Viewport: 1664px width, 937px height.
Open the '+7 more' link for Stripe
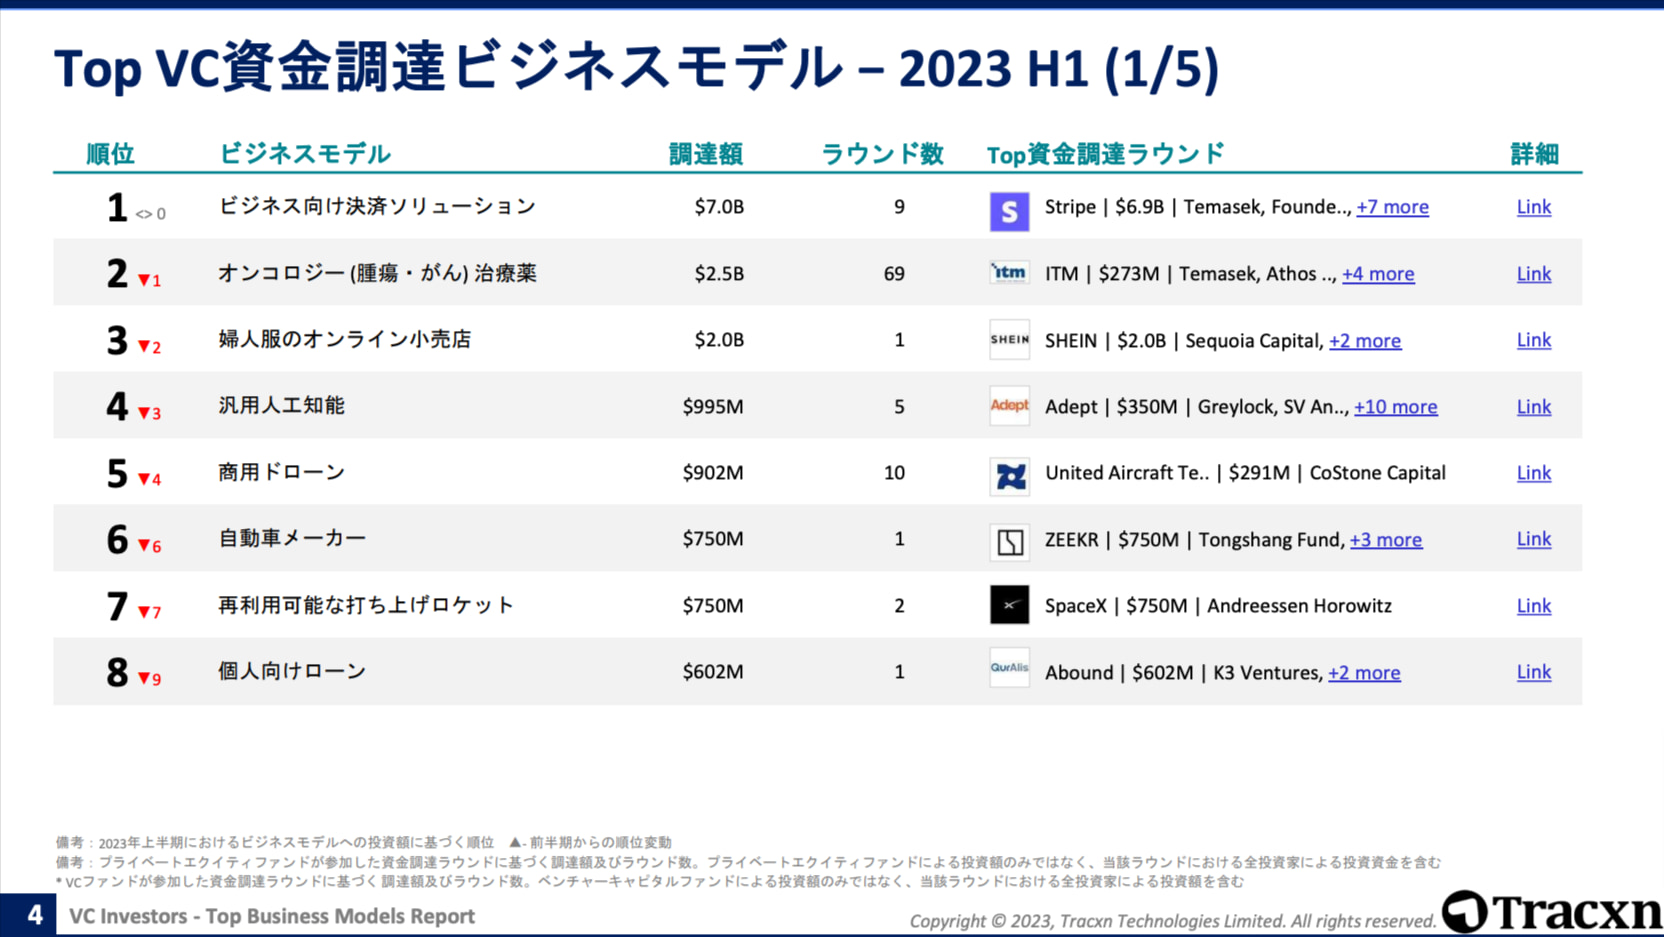pyautogui.click(x=1392, y=207)
